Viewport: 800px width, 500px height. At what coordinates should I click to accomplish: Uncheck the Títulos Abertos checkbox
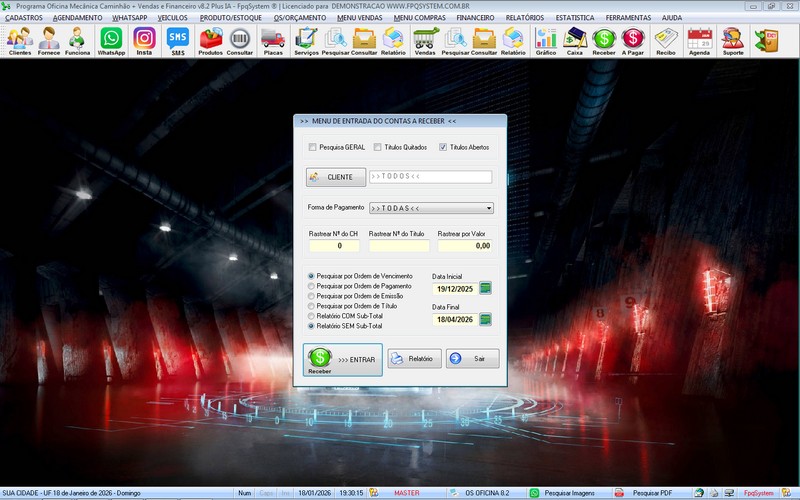click(x=443, y=147)
